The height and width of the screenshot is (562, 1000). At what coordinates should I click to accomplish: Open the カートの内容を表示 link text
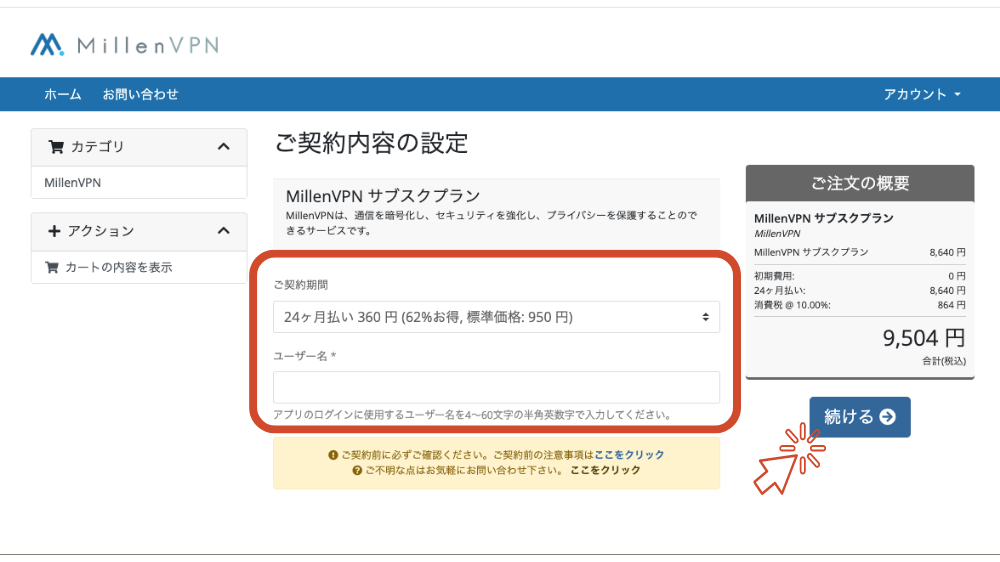(119, 267)
